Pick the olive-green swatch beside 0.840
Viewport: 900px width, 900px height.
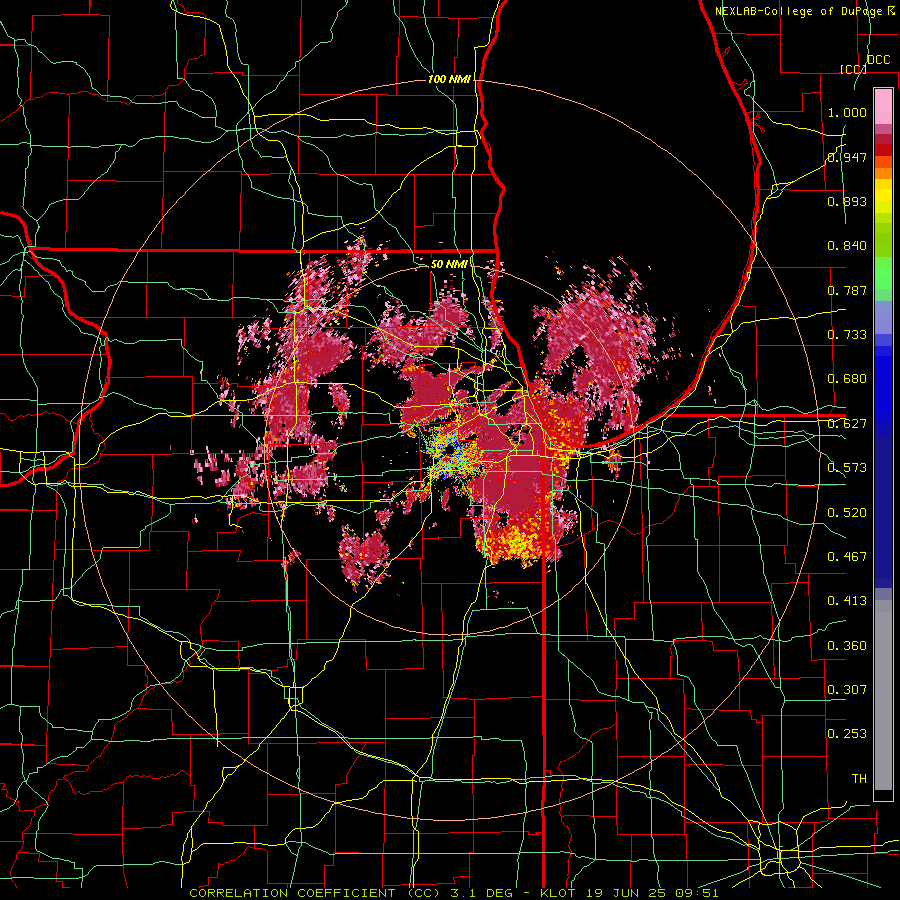[x=883, y=240]
